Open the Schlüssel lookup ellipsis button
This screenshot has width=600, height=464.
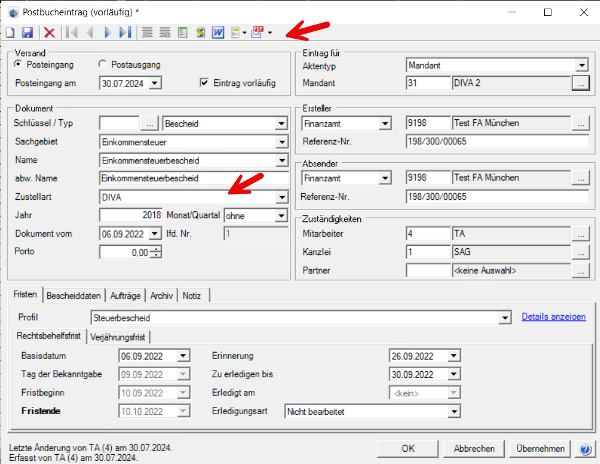tap(150, 124)
